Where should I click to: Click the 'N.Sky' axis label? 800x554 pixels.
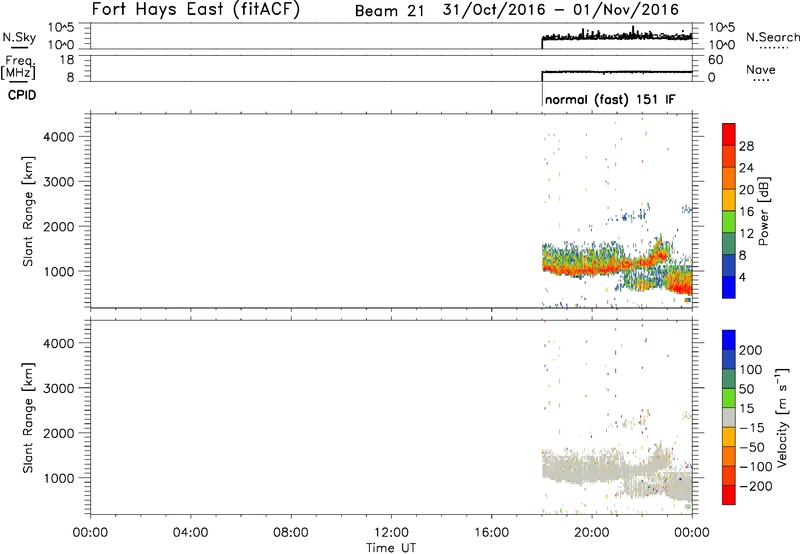(x=19, y=37)
